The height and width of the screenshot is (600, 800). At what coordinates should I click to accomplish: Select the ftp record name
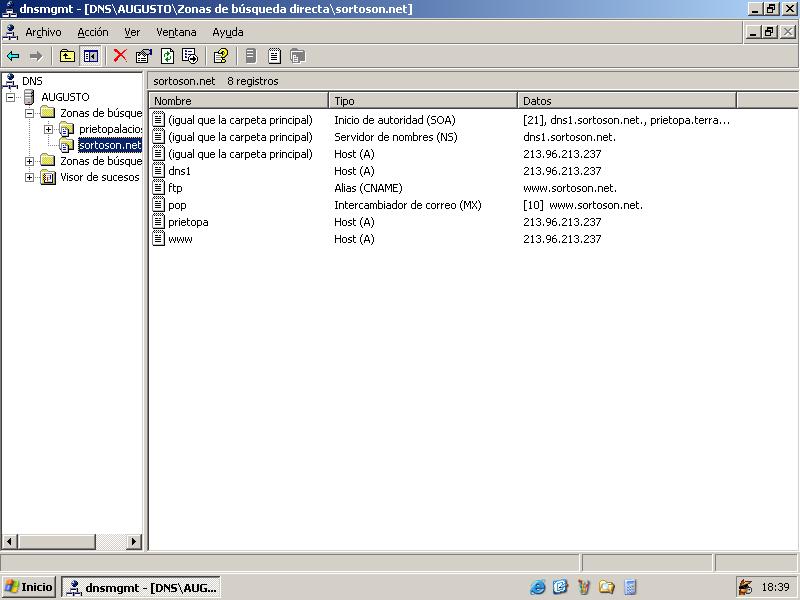[x=175, y=188]
